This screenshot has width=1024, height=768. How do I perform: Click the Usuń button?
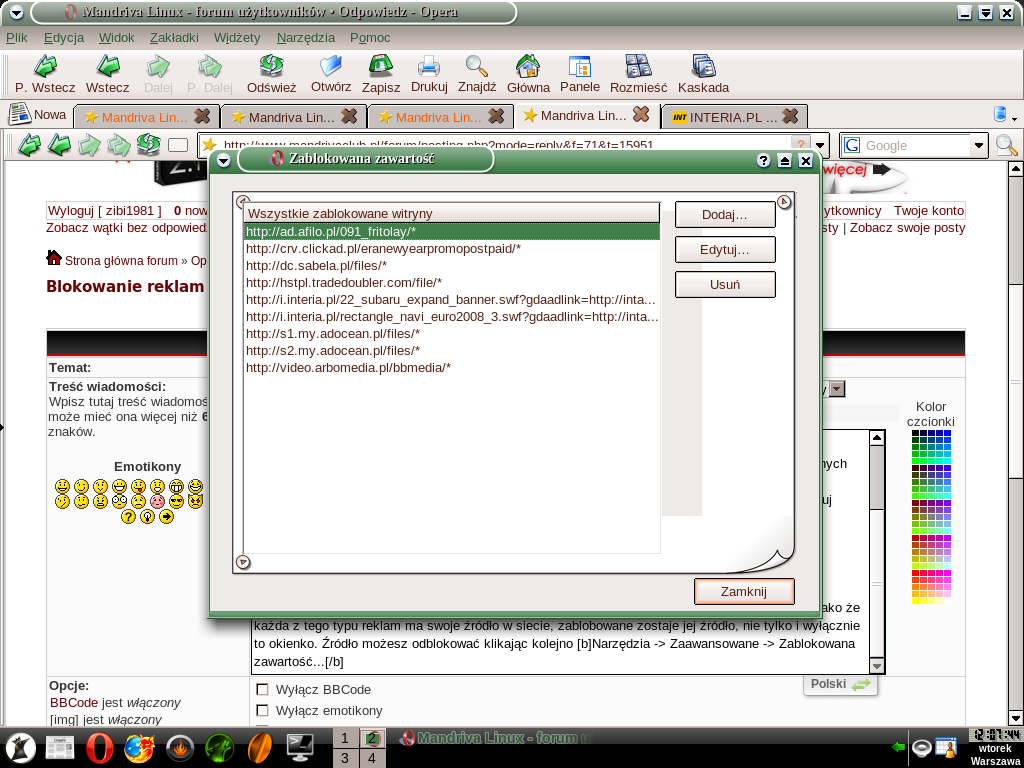pos(725,285)
